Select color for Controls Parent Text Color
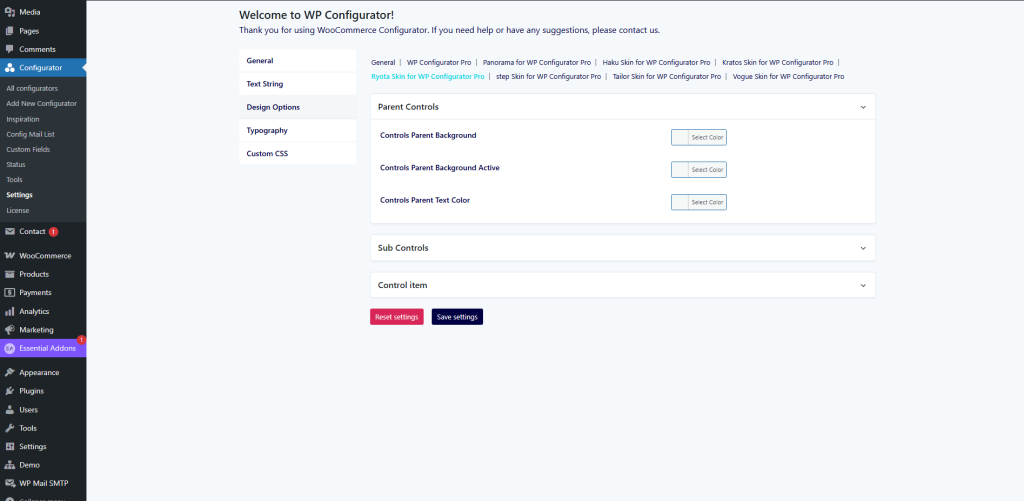The image size is (1024, 501). click(699, 202)
